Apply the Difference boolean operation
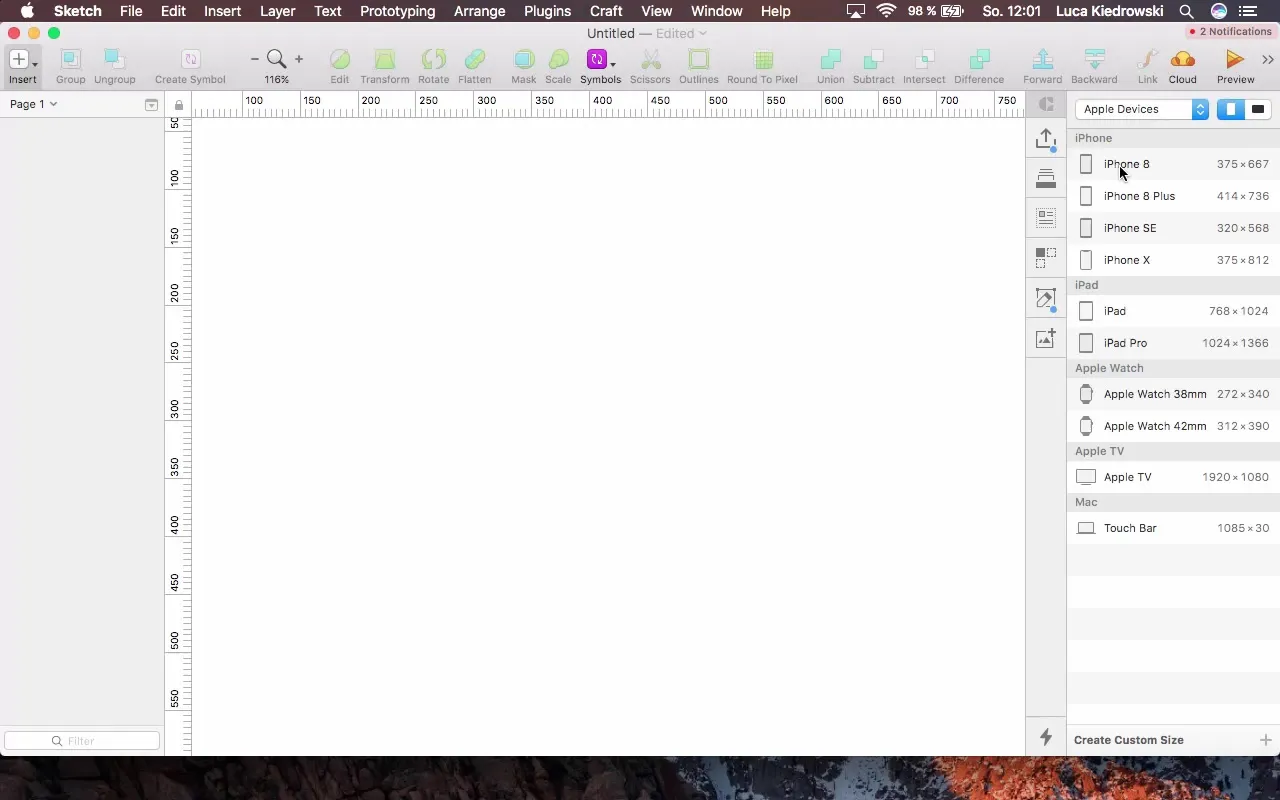1280x800 pixels. pyautogui.click(x=979, y=60)
